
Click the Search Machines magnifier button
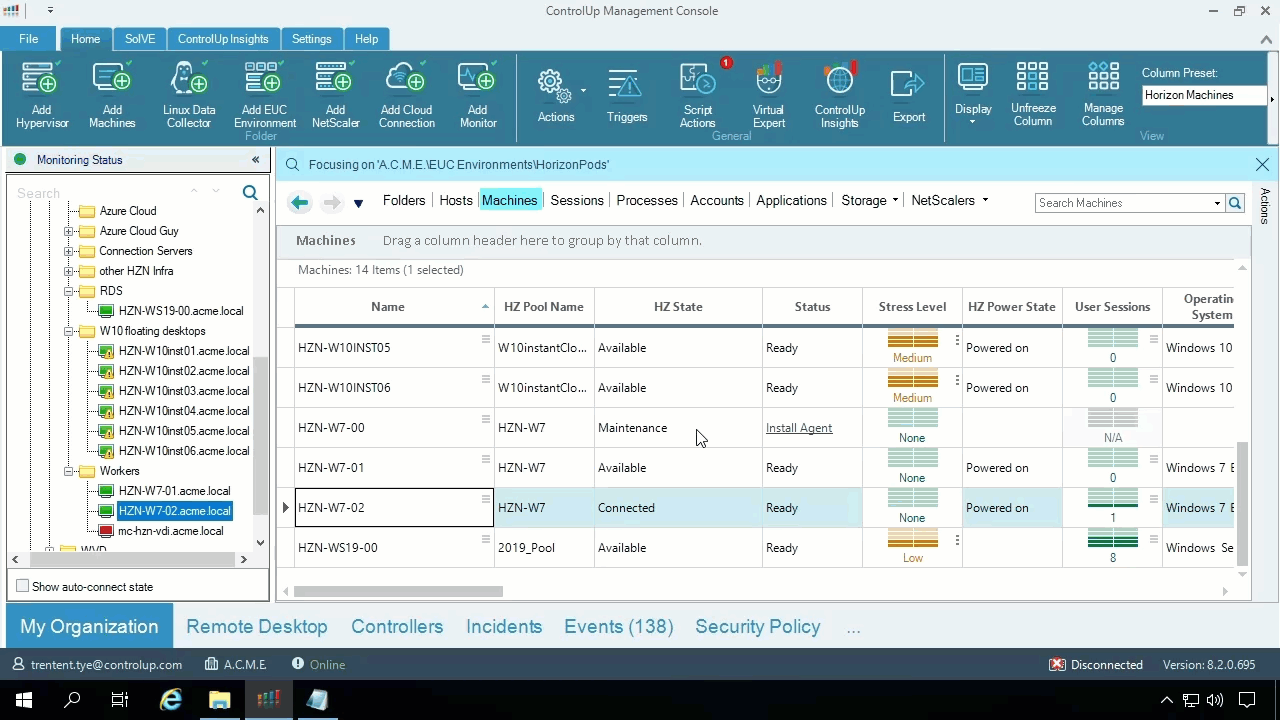coord(1235,203)
